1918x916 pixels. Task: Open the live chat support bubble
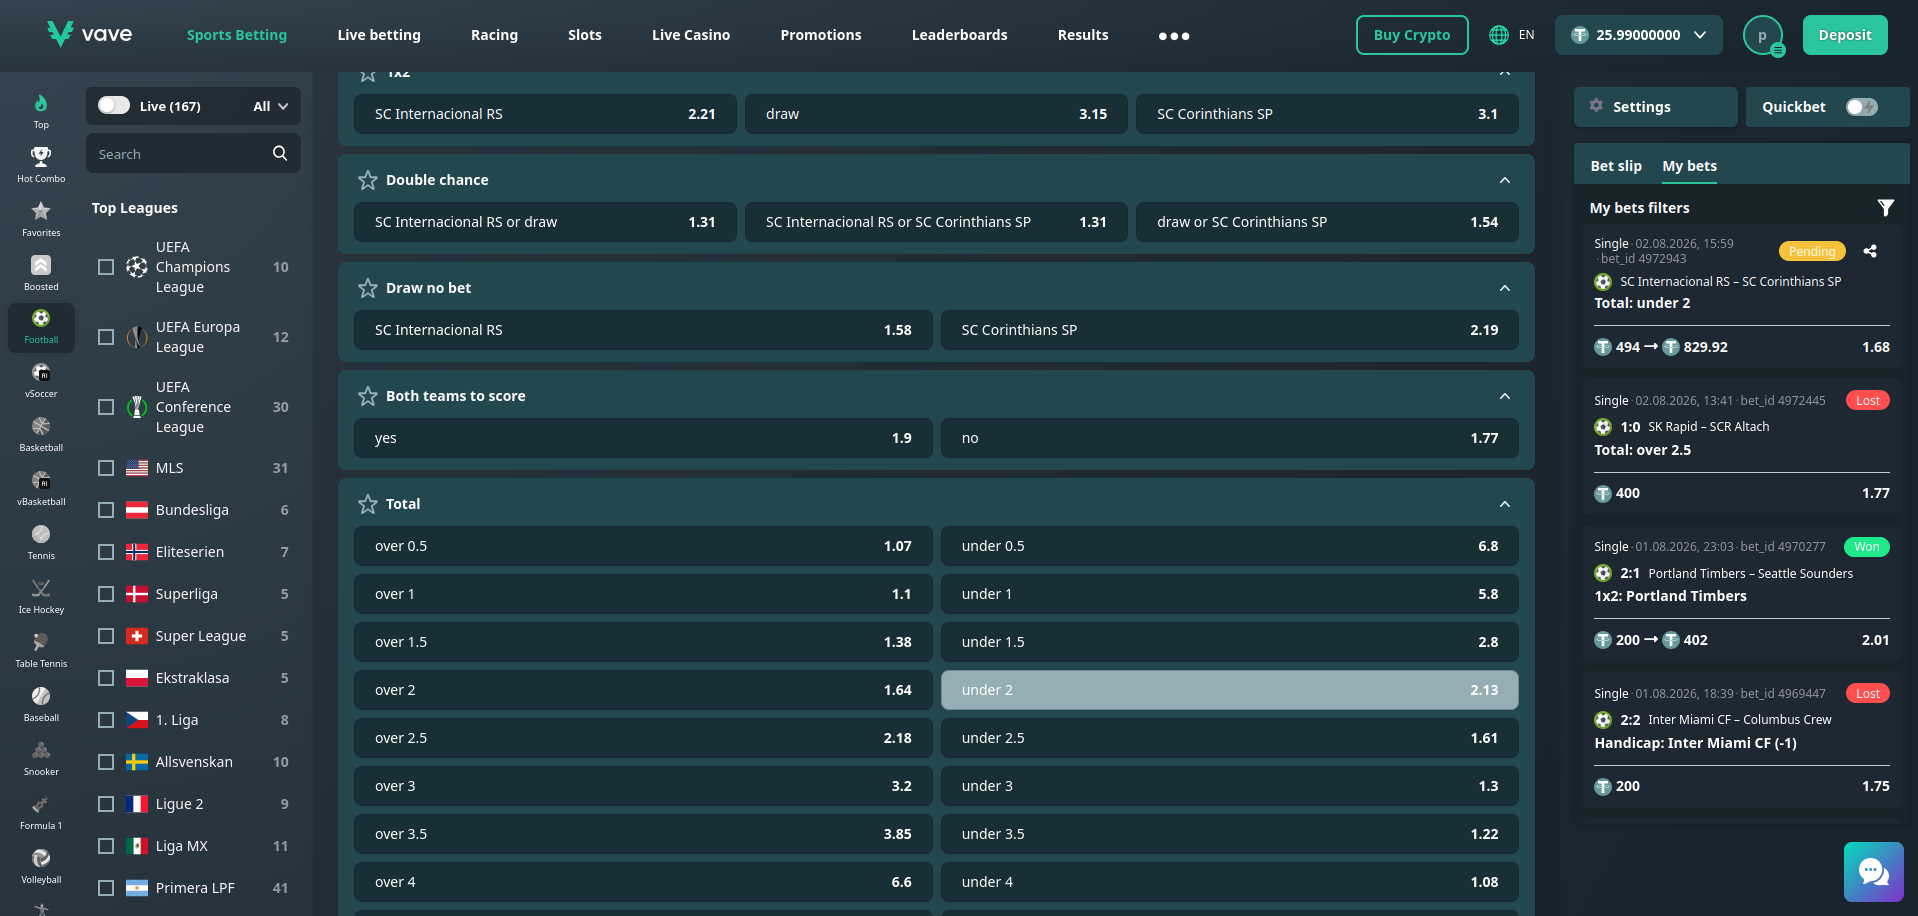(1873, 872)
